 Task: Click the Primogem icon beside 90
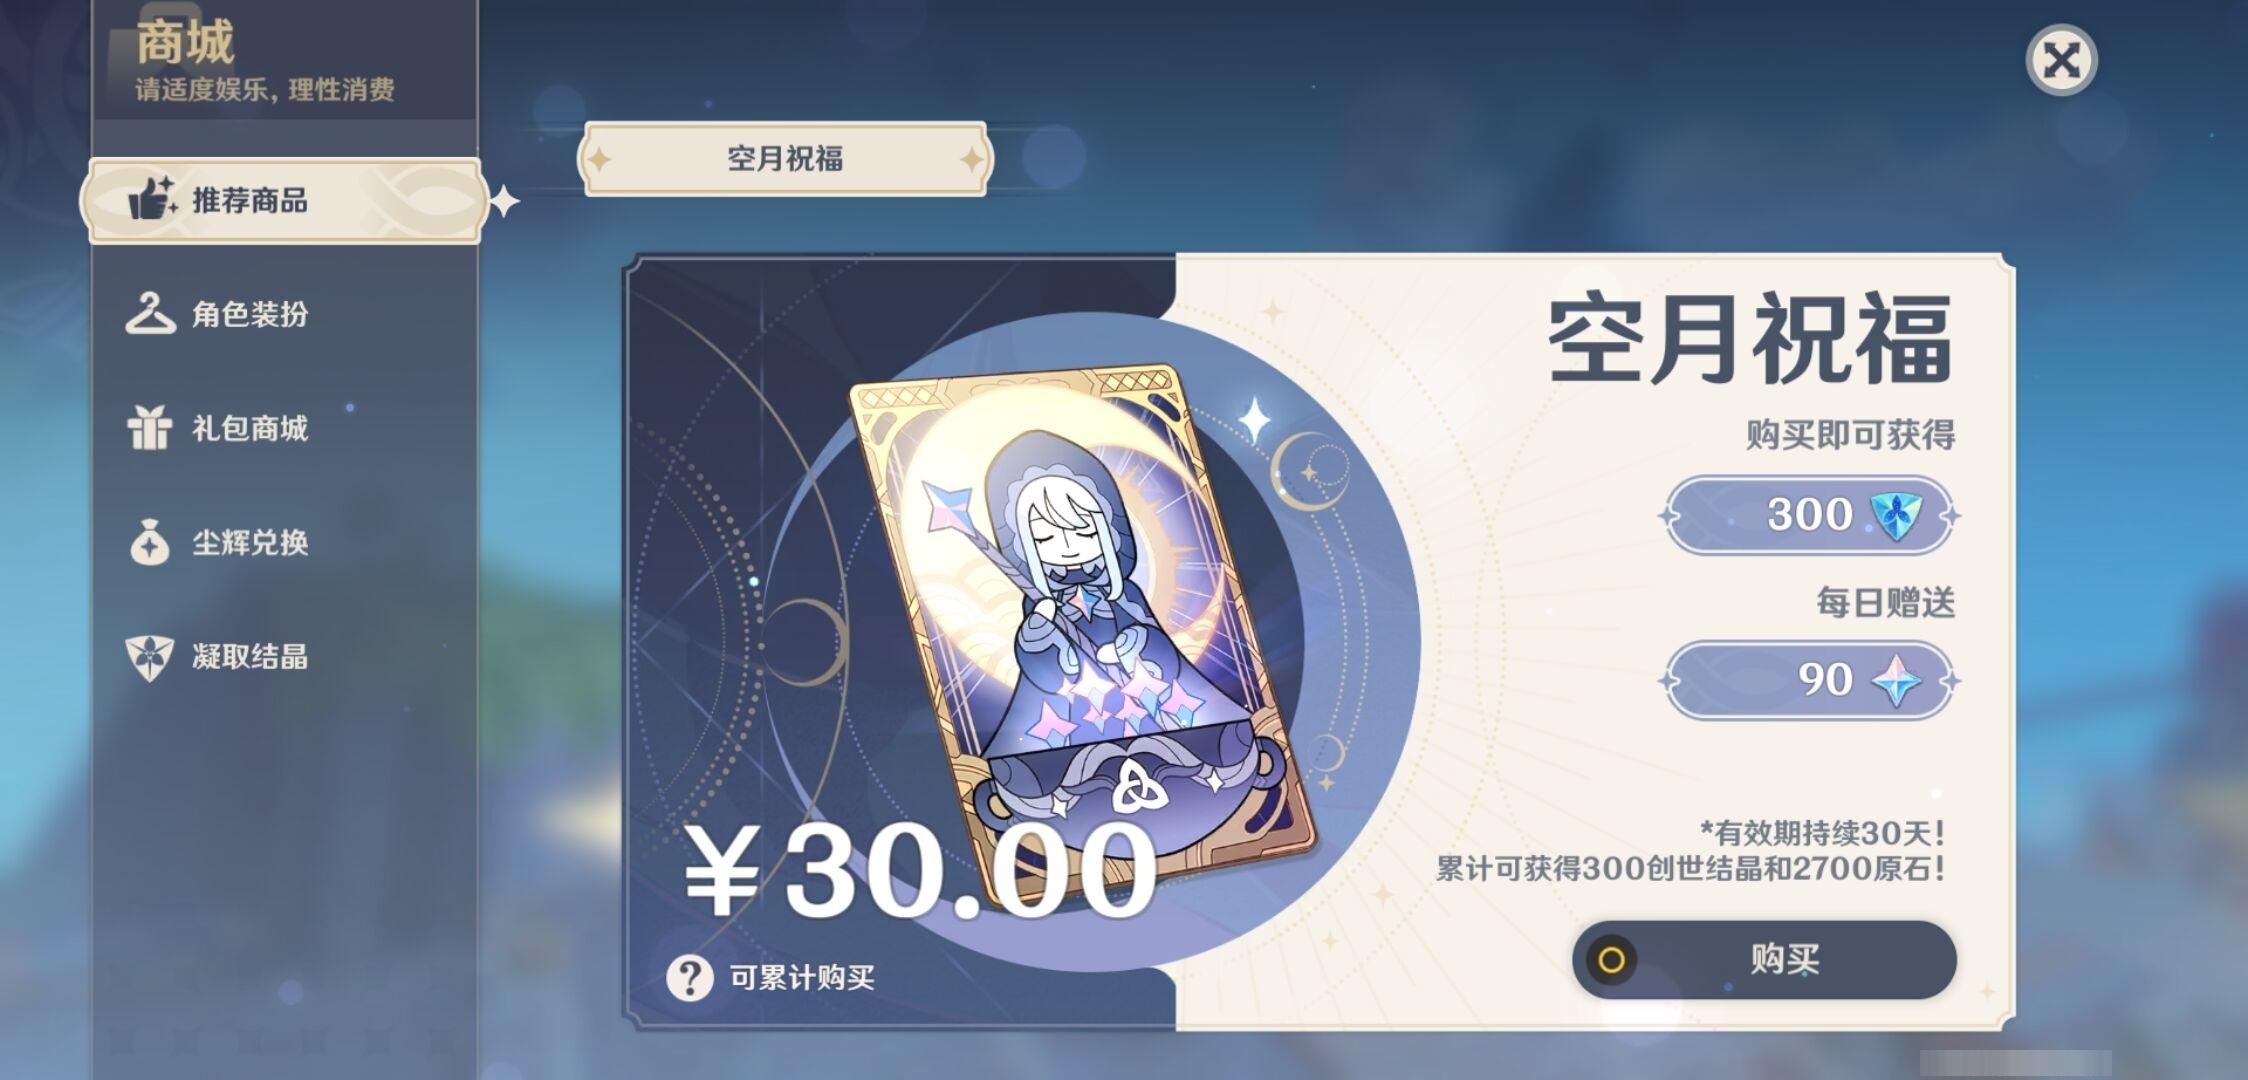(1896, 680)
